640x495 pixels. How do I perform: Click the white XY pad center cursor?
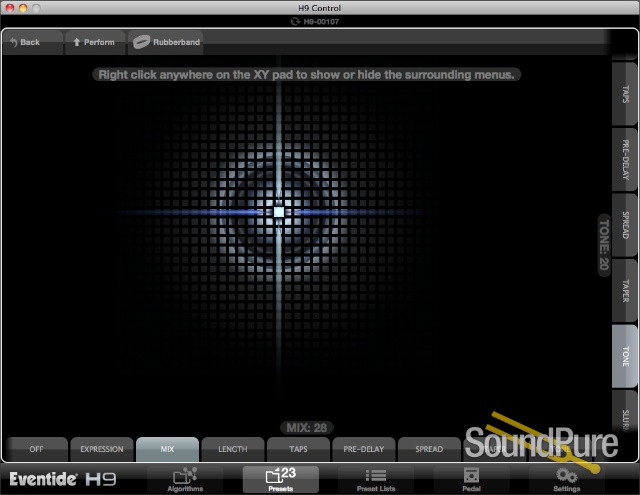pos(278,212)
